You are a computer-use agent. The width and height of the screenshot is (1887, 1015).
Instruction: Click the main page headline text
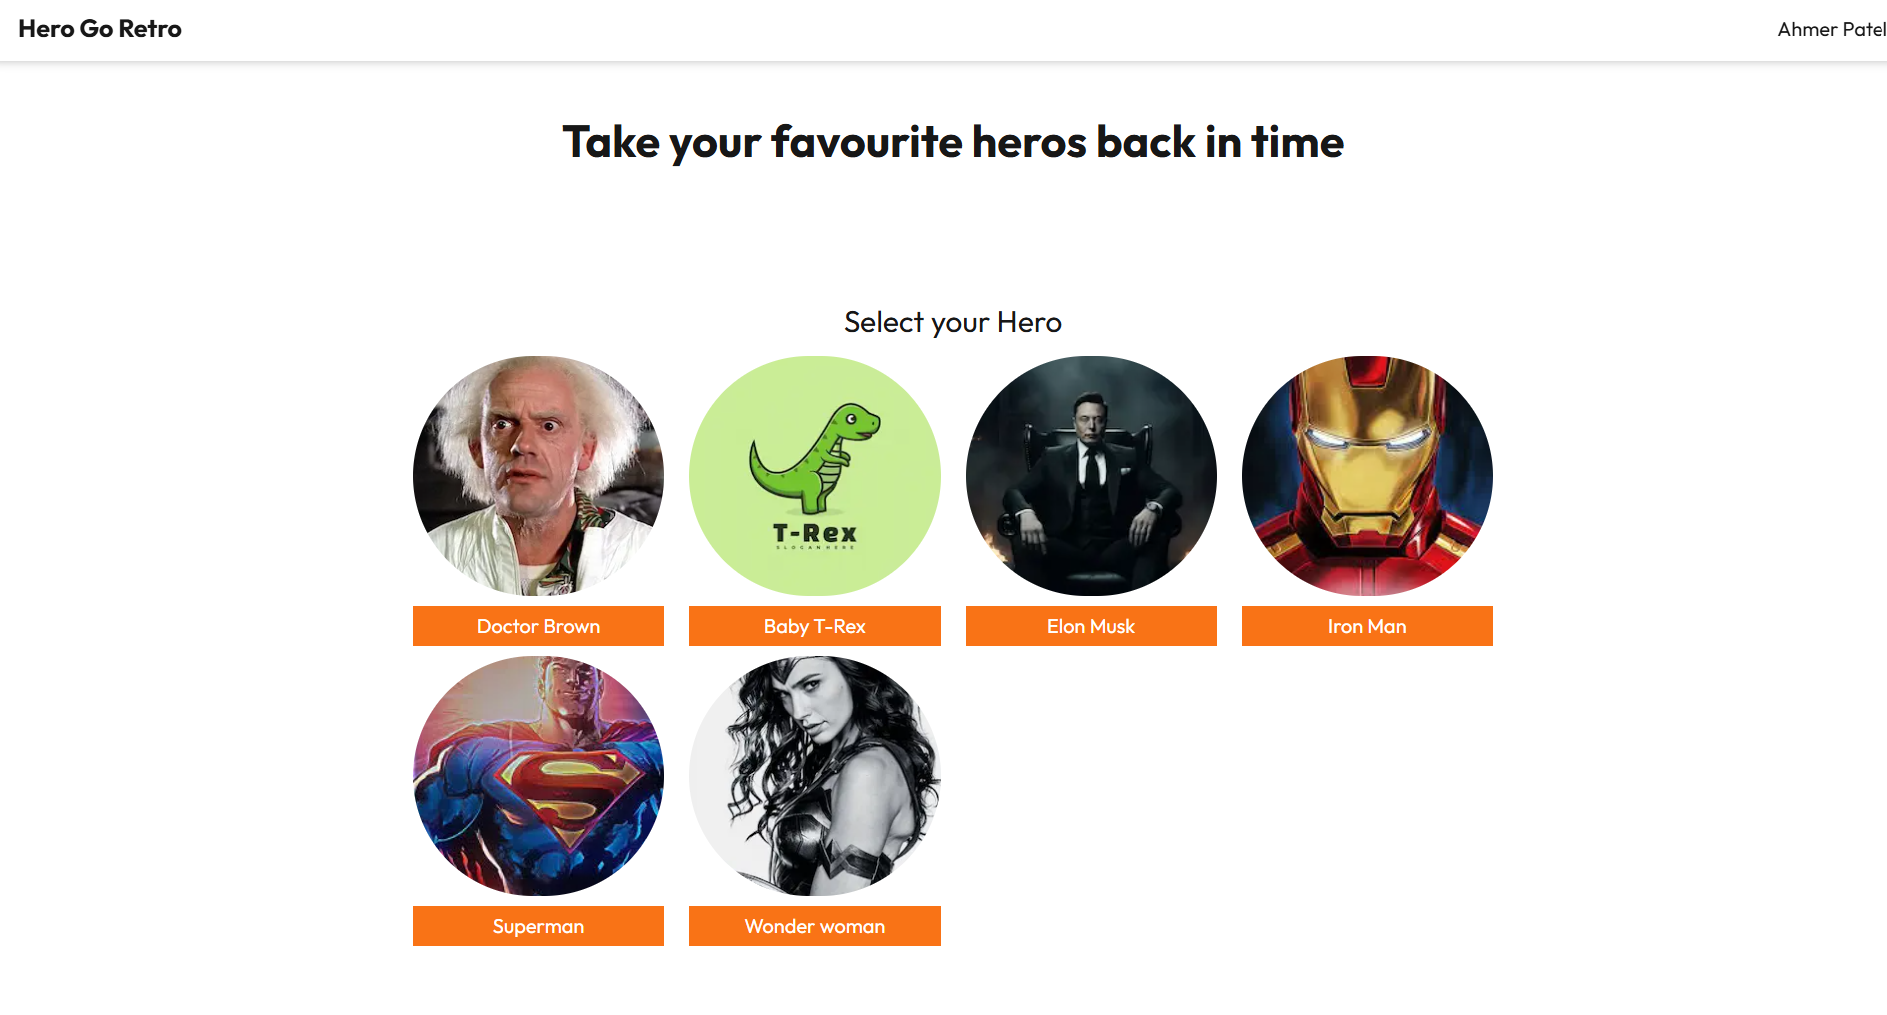953,142
